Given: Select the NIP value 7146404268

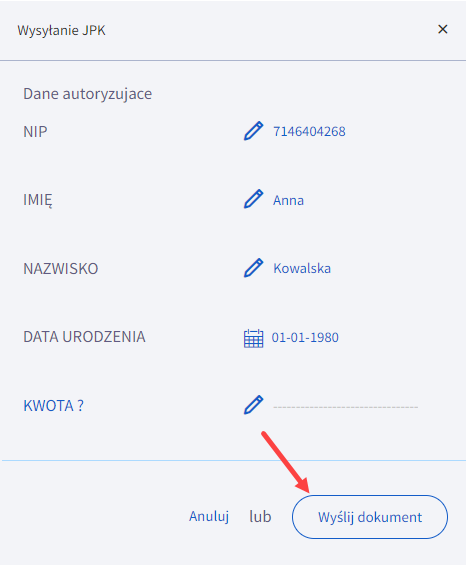Looking at the screenshot, I should [x=309, y=132].
